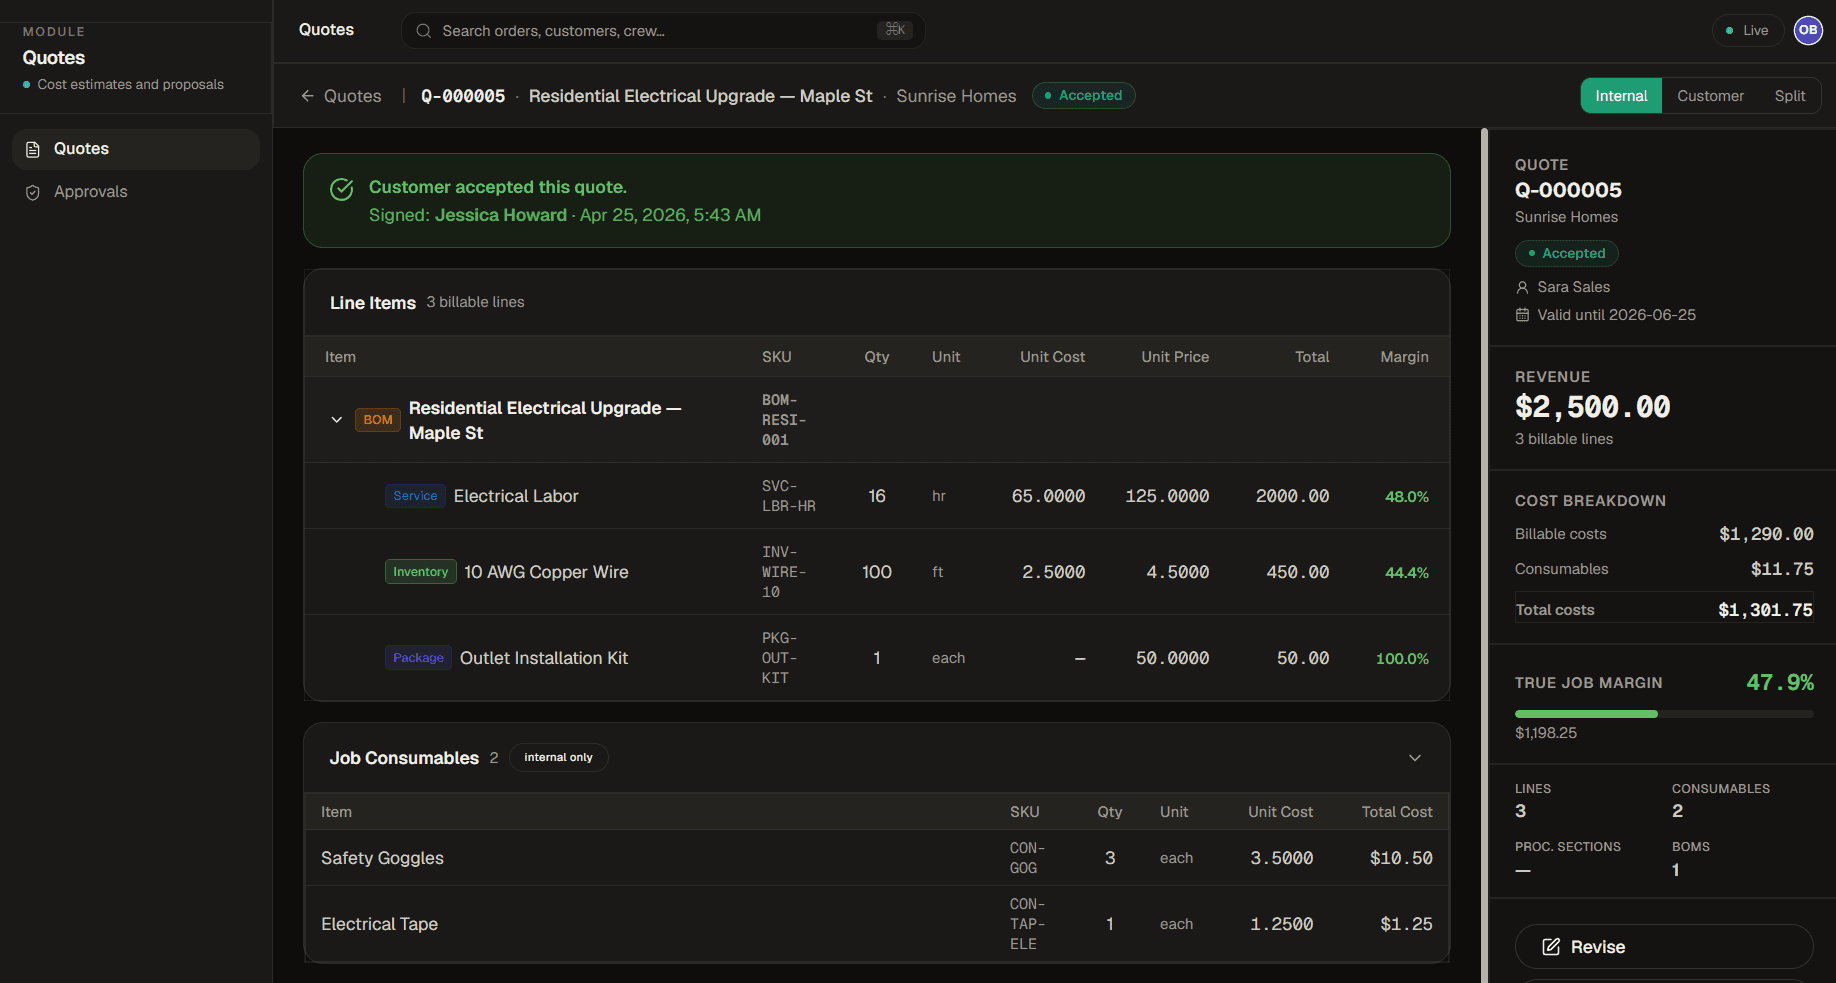This screenshot has width=1836, height=983.
Task: Click the Q-000005 quote number in breadcrumb
Action: pyautogui.click(x=463, y=96)
